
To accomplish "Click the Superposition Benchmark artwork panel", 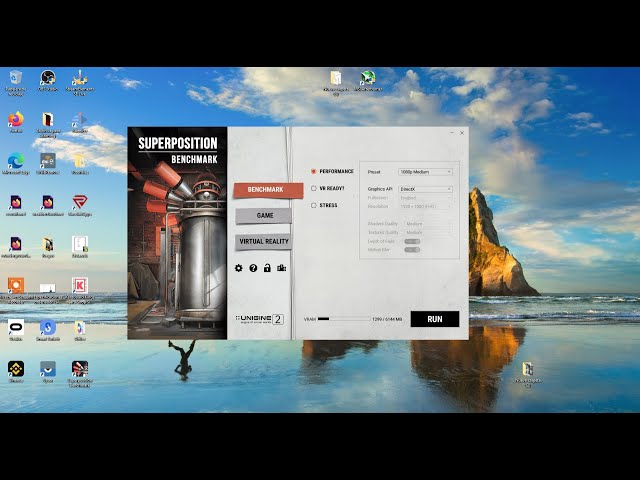I will (x=177, y=233).
